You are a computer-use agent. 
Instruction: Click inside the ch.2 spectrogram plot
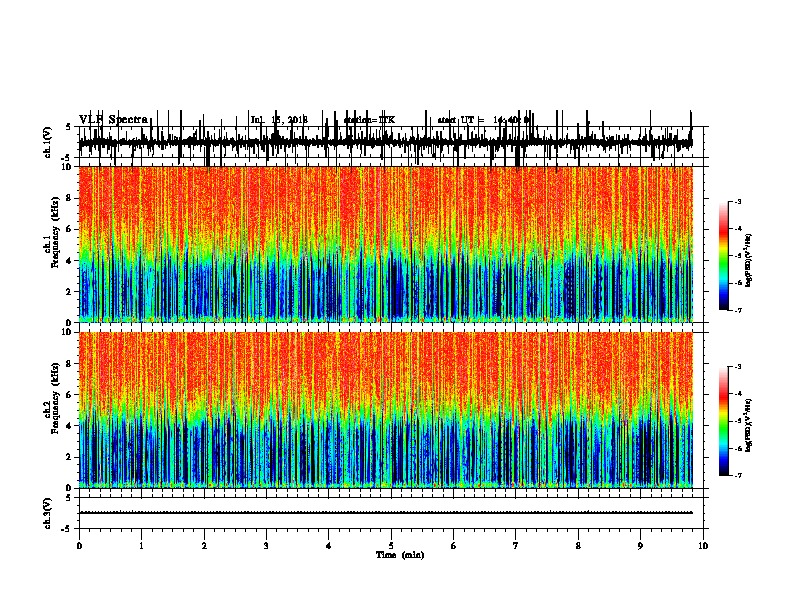pos(385,410)
